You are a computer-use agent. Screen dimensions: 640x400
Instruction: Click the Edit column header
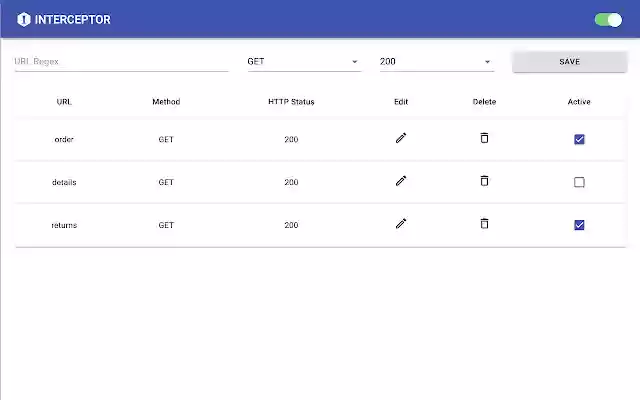click(401, 102)
